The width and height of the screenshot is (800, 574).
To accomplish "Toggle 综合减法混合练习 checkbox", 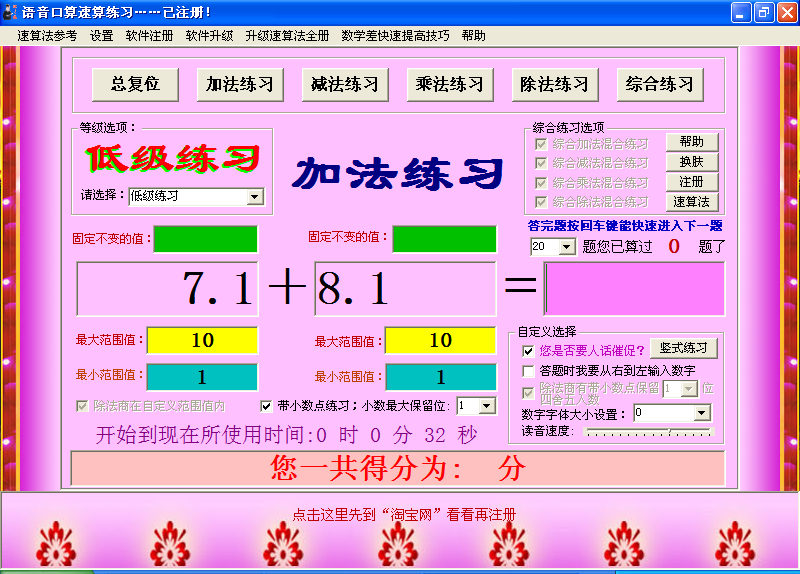I will tap(541, 163).
